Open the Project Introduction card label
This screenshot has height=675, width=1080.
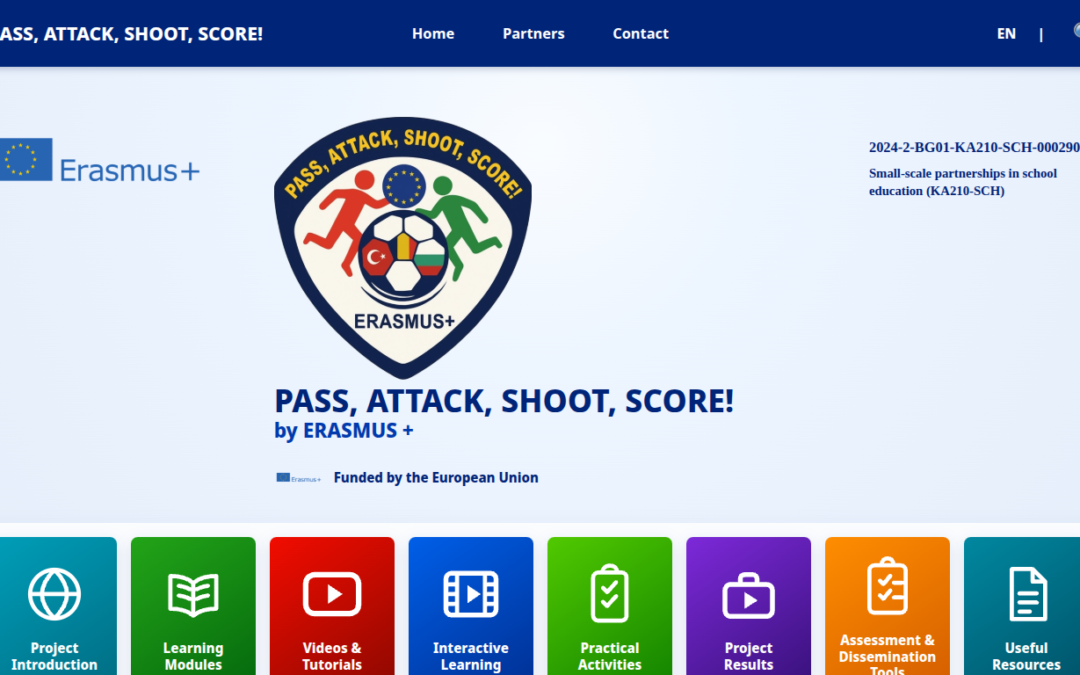click(x=54, y=656)
